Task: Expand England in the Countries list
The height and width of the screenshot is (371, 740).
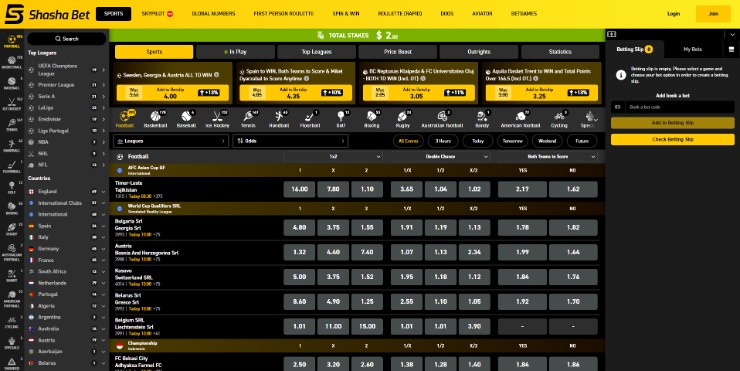Action: coord(103,191)
